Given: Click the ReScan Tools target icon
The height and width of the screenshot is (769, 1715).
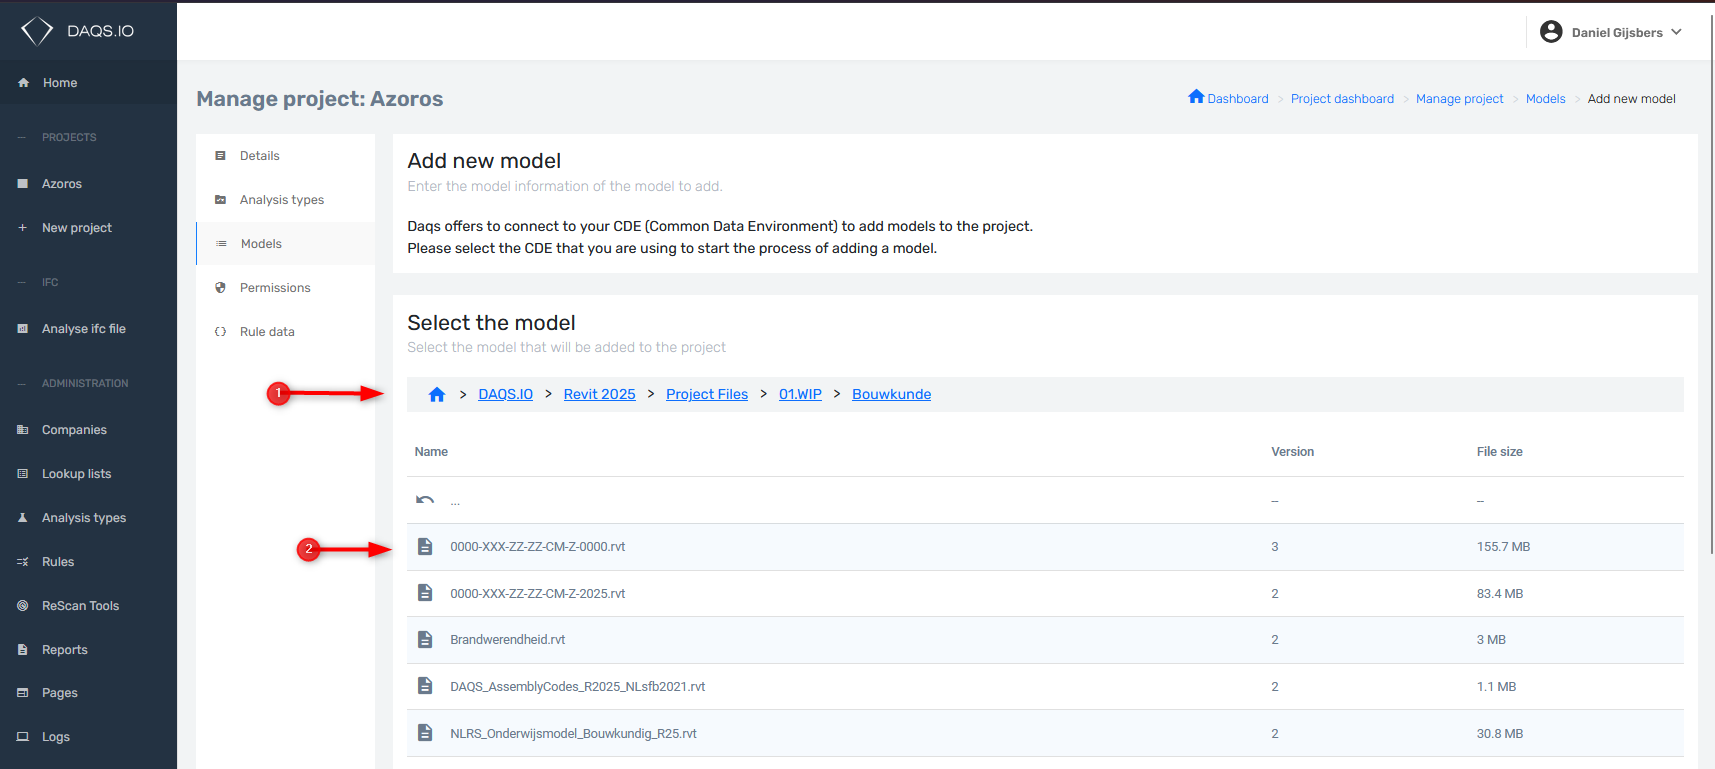Looking at the screenshot, I should [x=23, y=606].
